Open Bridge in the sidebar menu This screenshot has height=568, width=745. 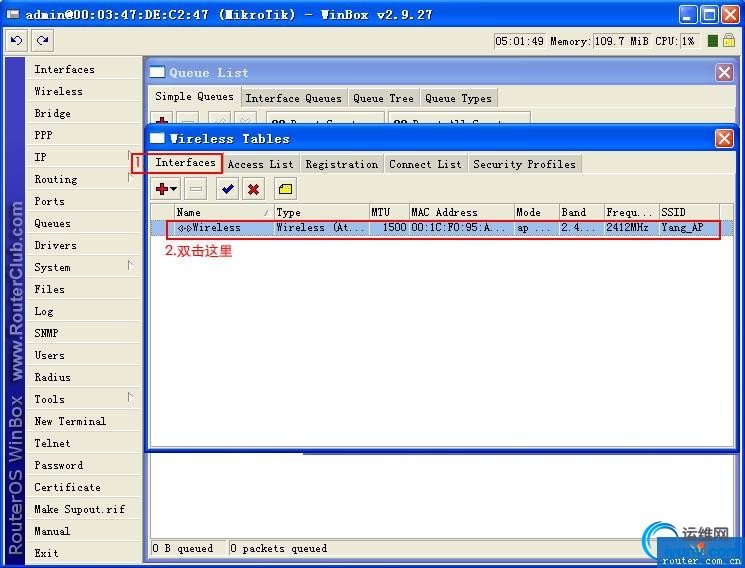tap(83, 113)
